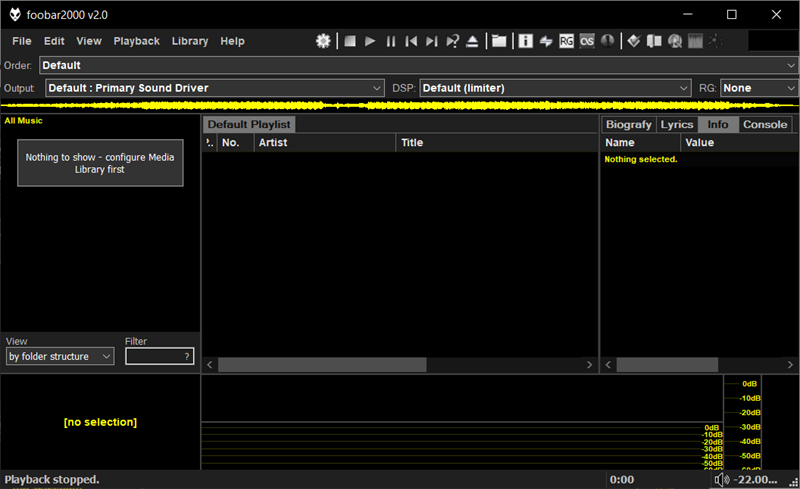Start playback with the Play icon

370,41
